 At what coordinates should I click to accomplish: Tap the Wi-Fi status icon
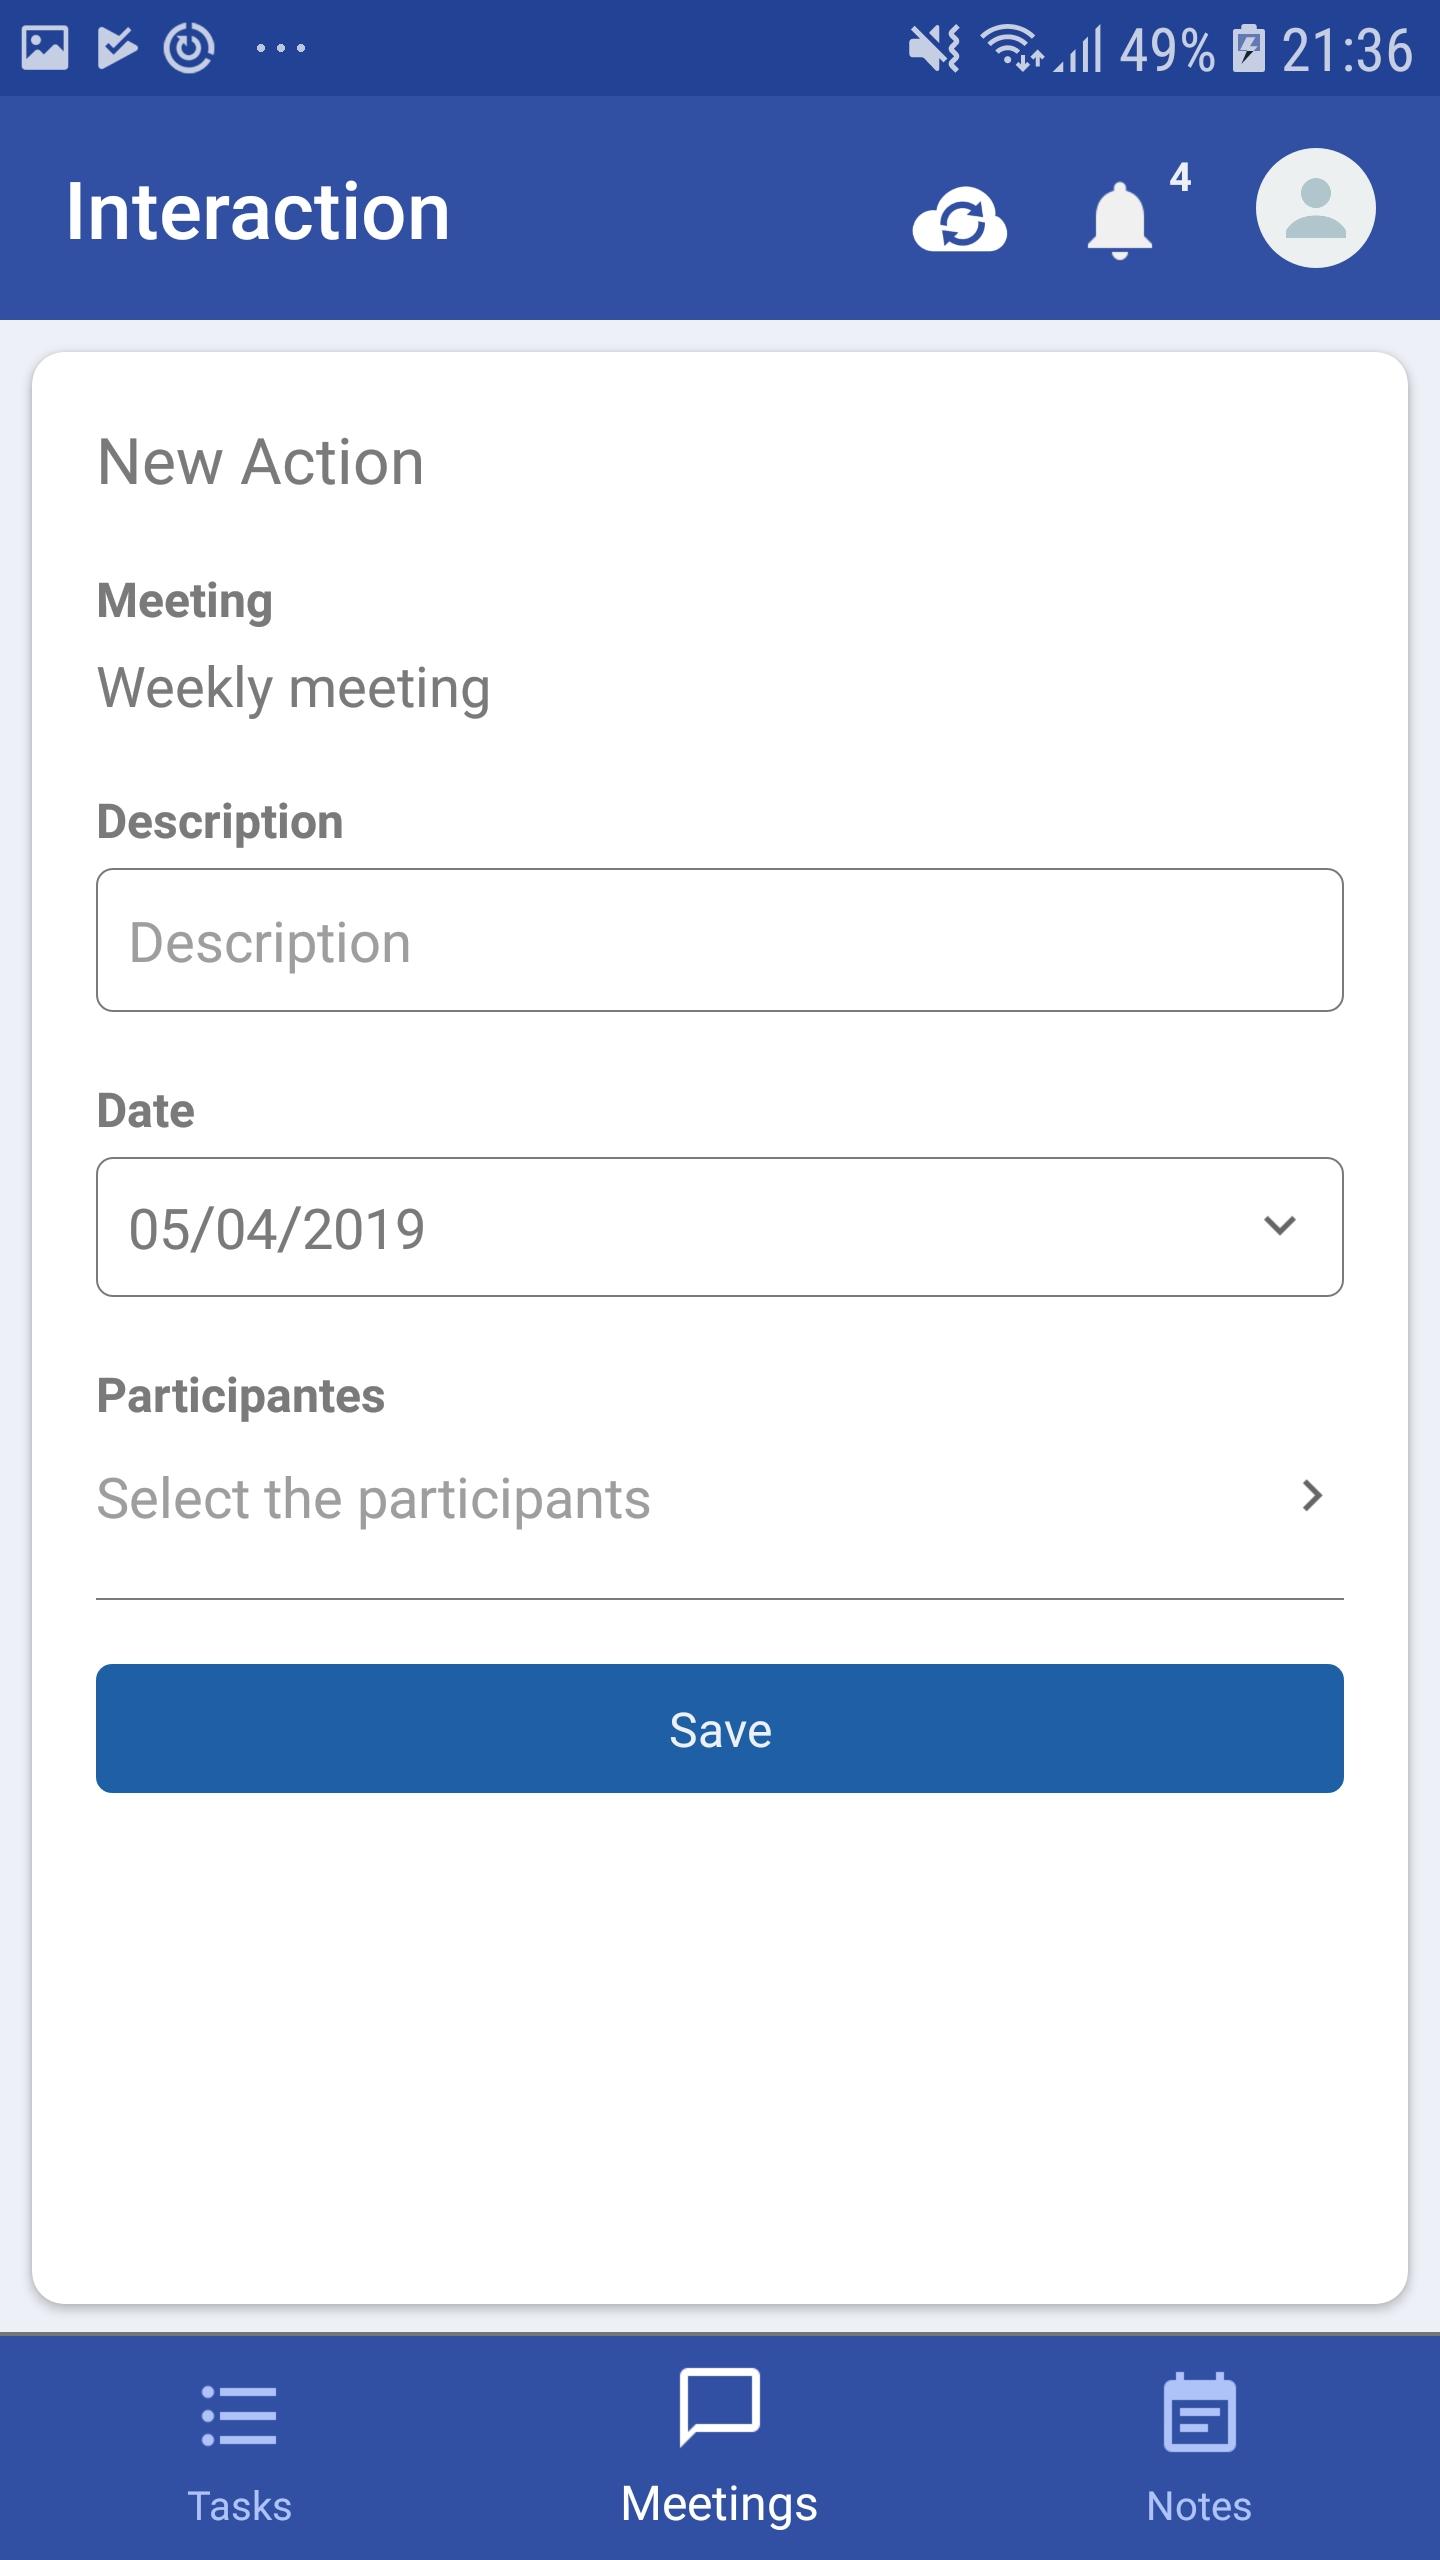pyautogui.click(x=1011, y=48)
